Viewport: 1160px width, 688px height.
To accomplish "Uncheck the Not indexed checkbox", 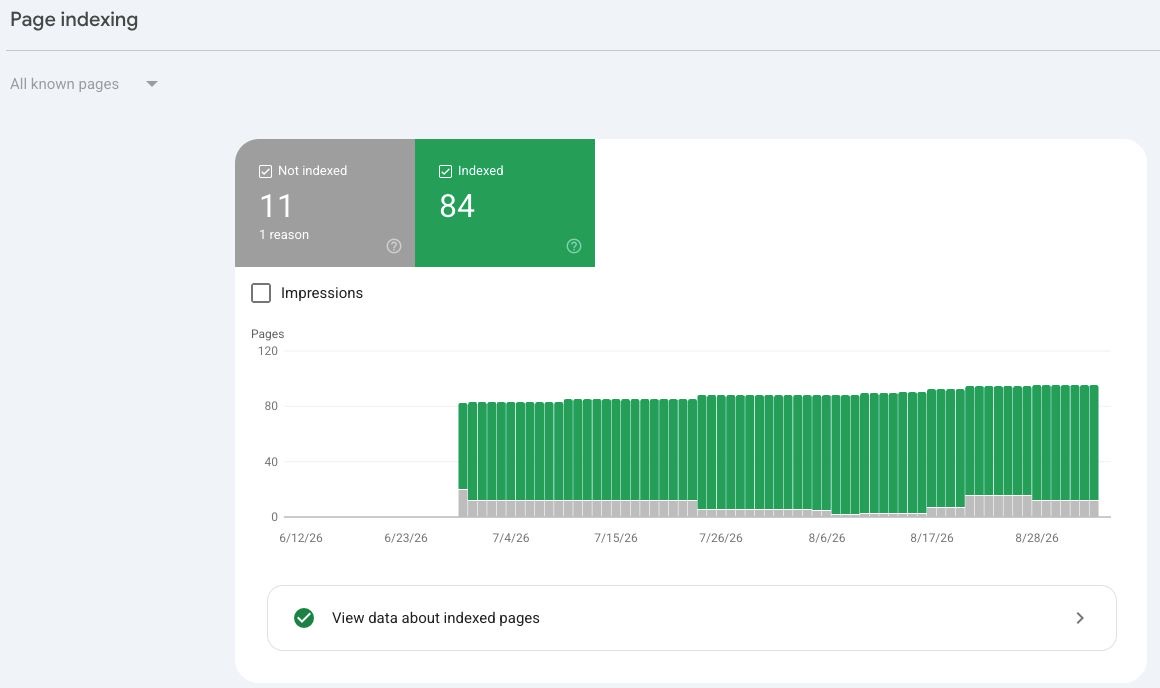I will coord(266,172).
